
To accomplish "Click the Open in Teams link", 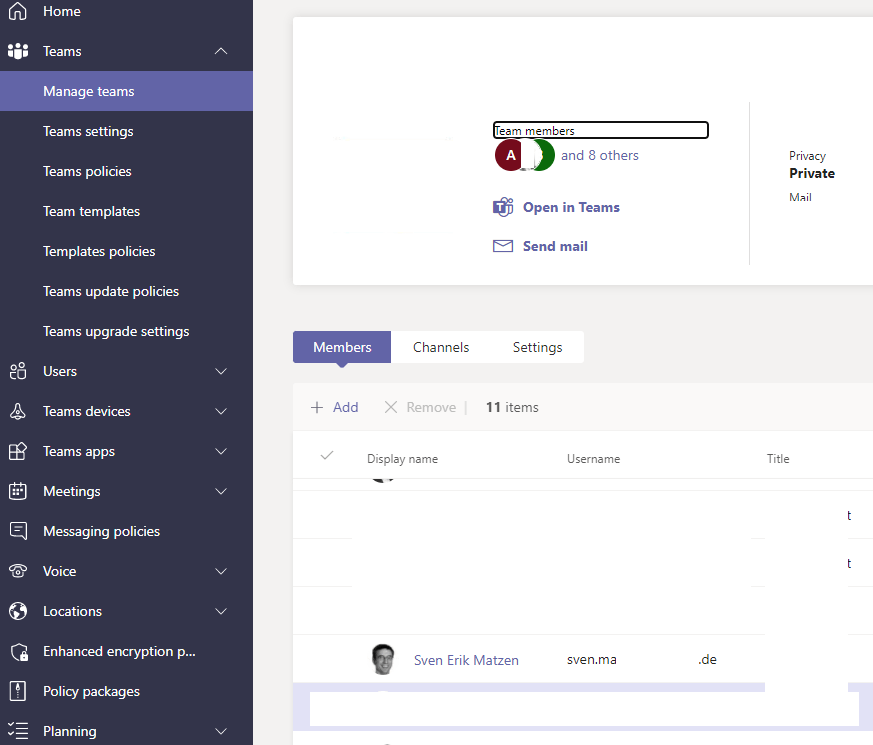I will tap(571, 207).
